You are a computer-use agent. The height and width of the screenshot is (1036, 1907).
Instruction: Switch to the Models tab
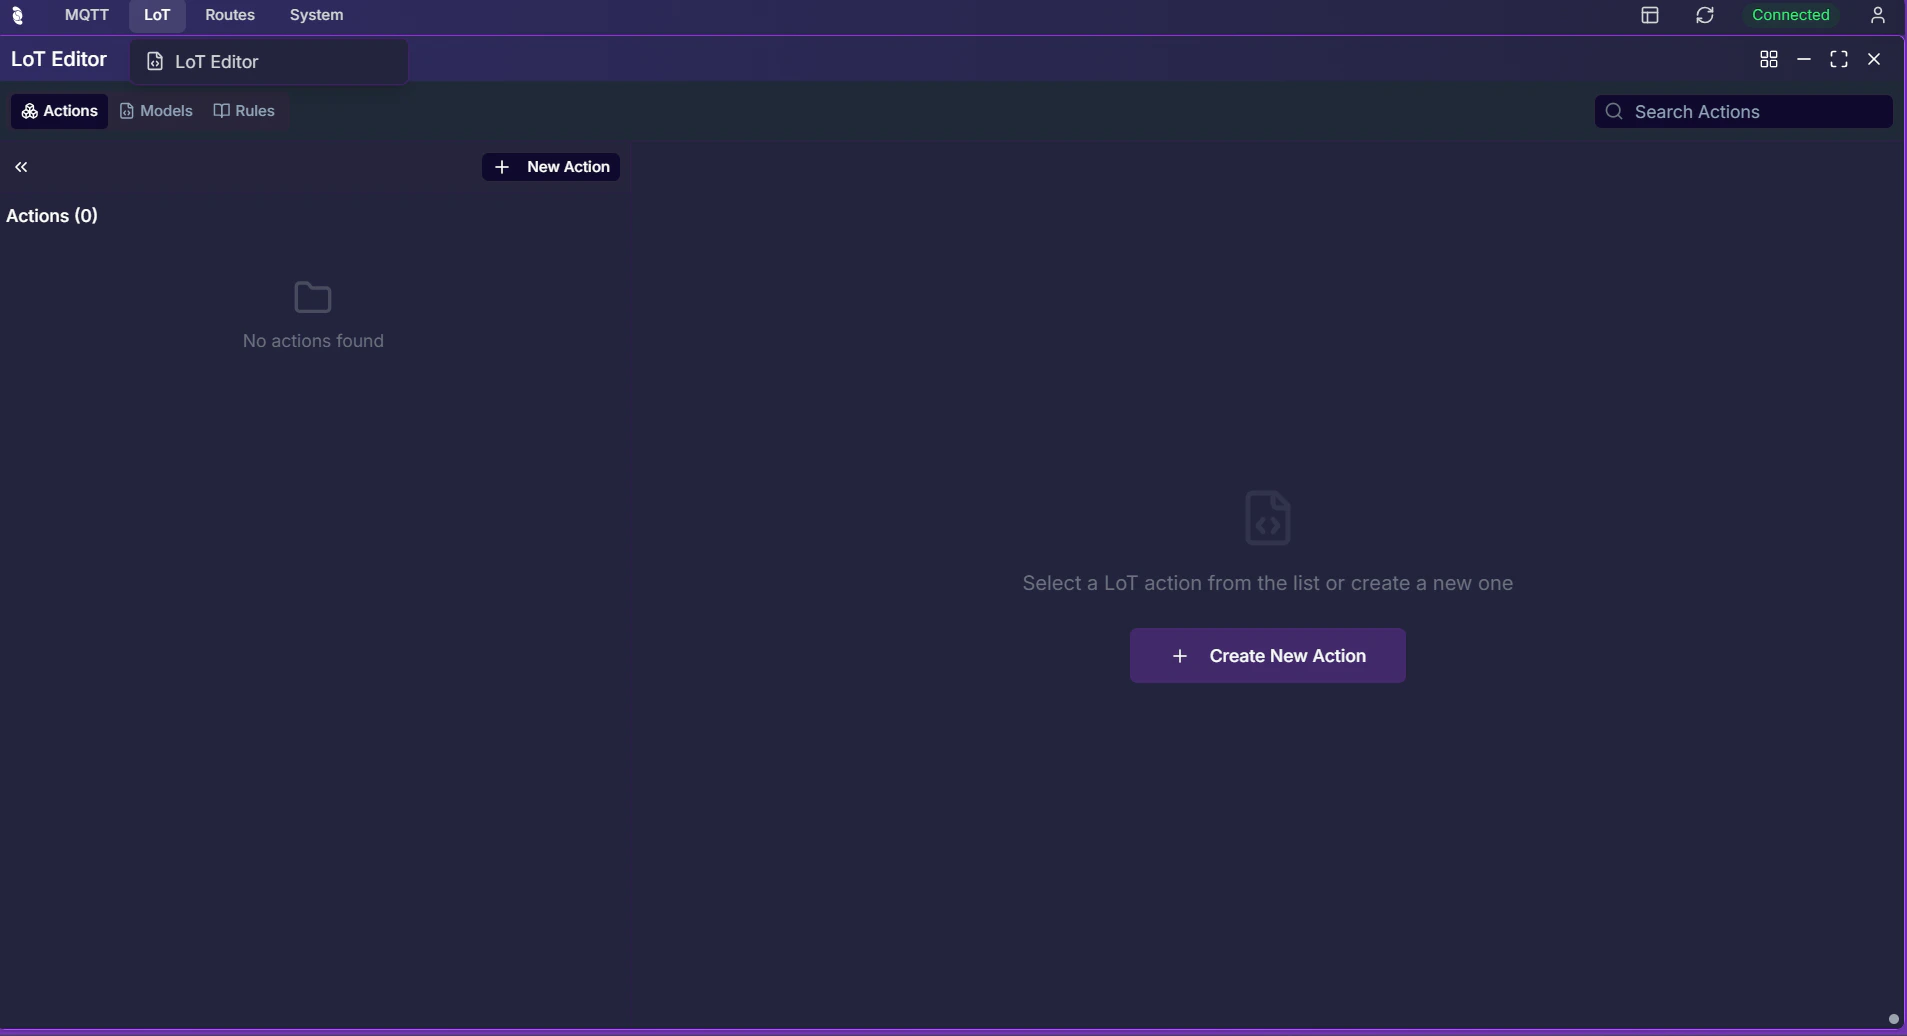(x=156, y=111)
